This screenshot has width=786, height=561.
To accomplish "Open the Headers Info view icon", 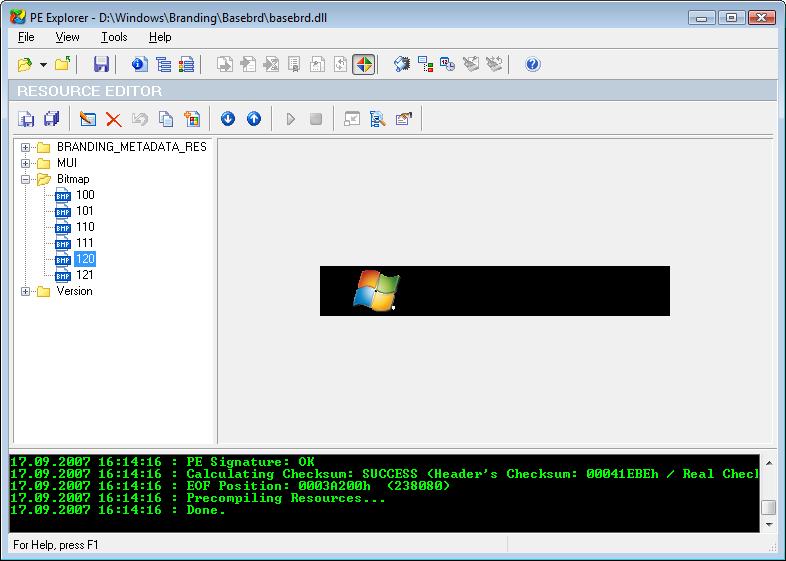I will pyautogui.click(x=140, y=64).
